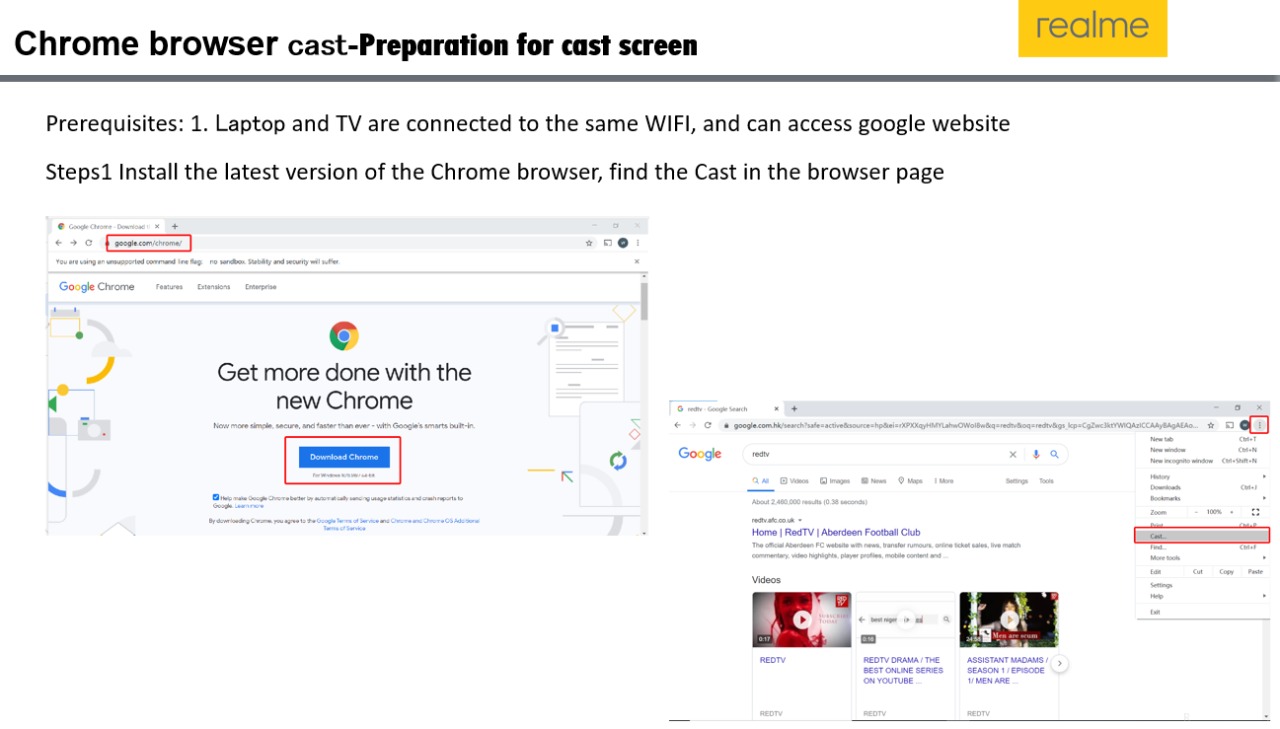Bookmark the Google Chrome download page with star
1280x729 pixels.
pos(589,243)
